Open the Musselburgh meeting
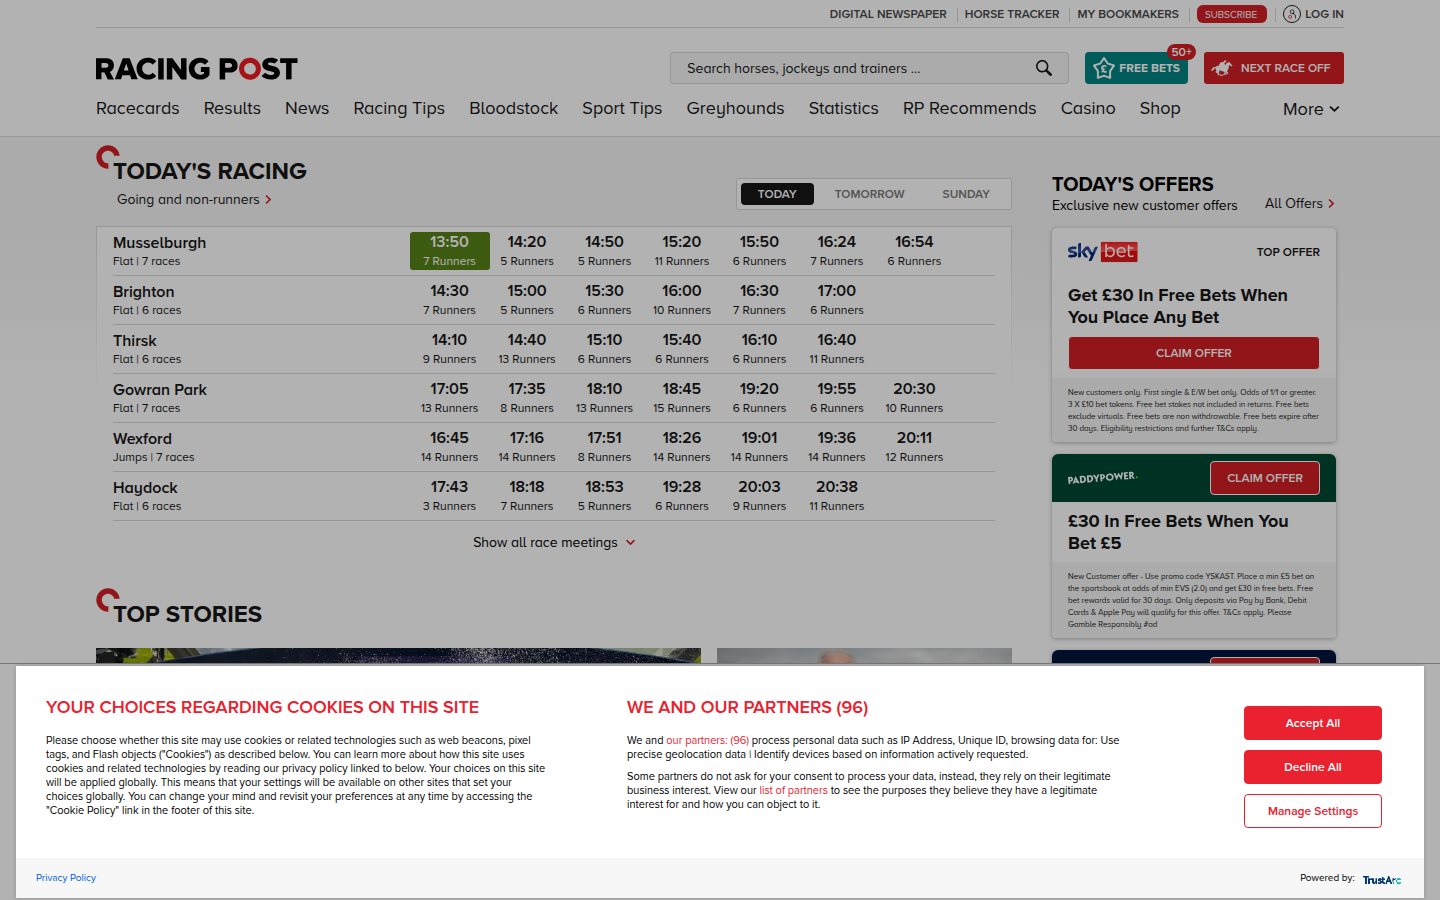1440x900 pixels. (x=159, y=243)
